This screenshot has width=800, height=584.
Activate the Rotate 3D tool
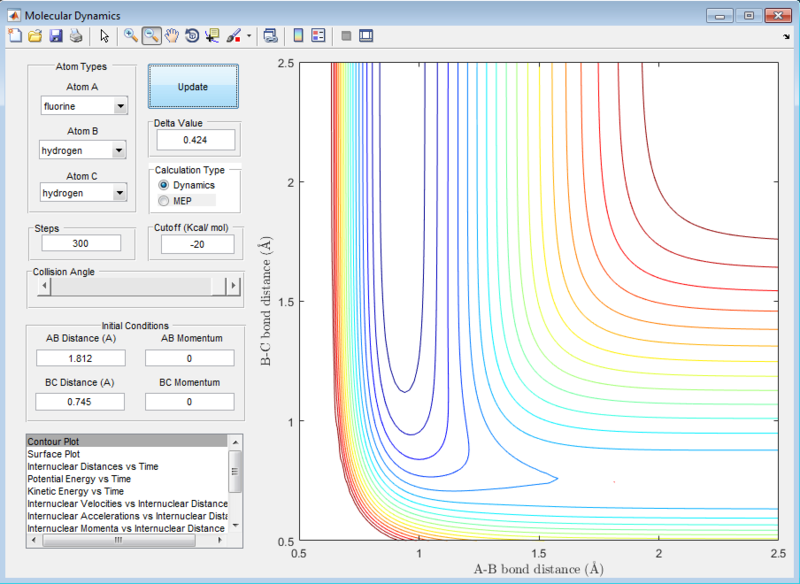coord(192,36)
